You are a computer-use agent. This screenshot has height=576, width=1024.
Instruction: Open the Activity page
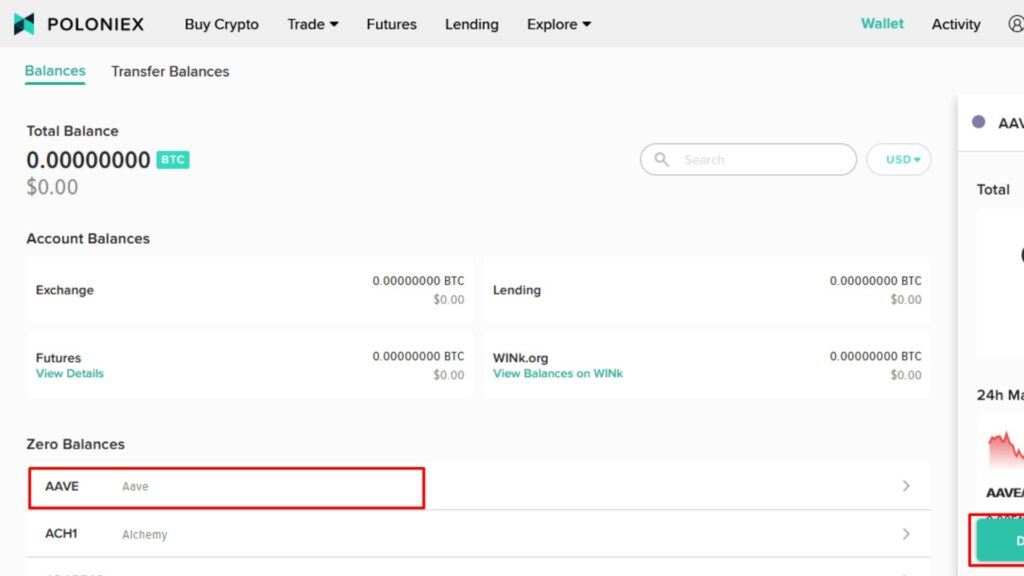point(956,24)
